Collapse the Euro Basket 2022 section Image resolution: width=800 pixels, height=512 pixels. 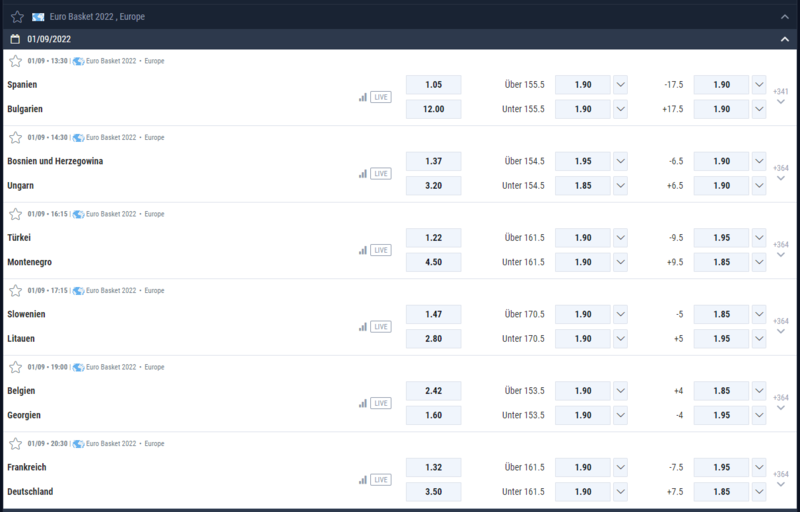(x=785, y=17)
